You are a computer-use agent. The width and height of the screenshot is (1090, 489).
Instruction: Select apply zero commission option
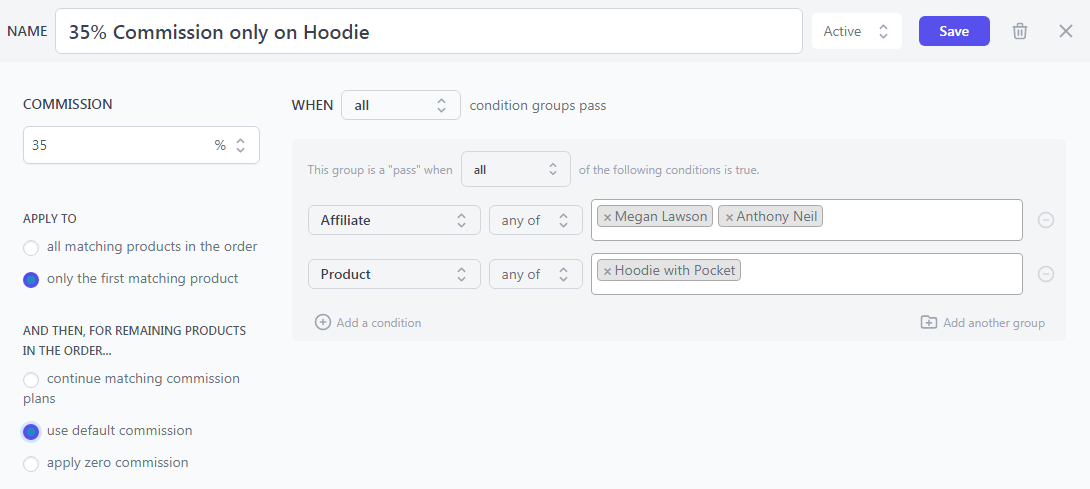tap(31, 464)
